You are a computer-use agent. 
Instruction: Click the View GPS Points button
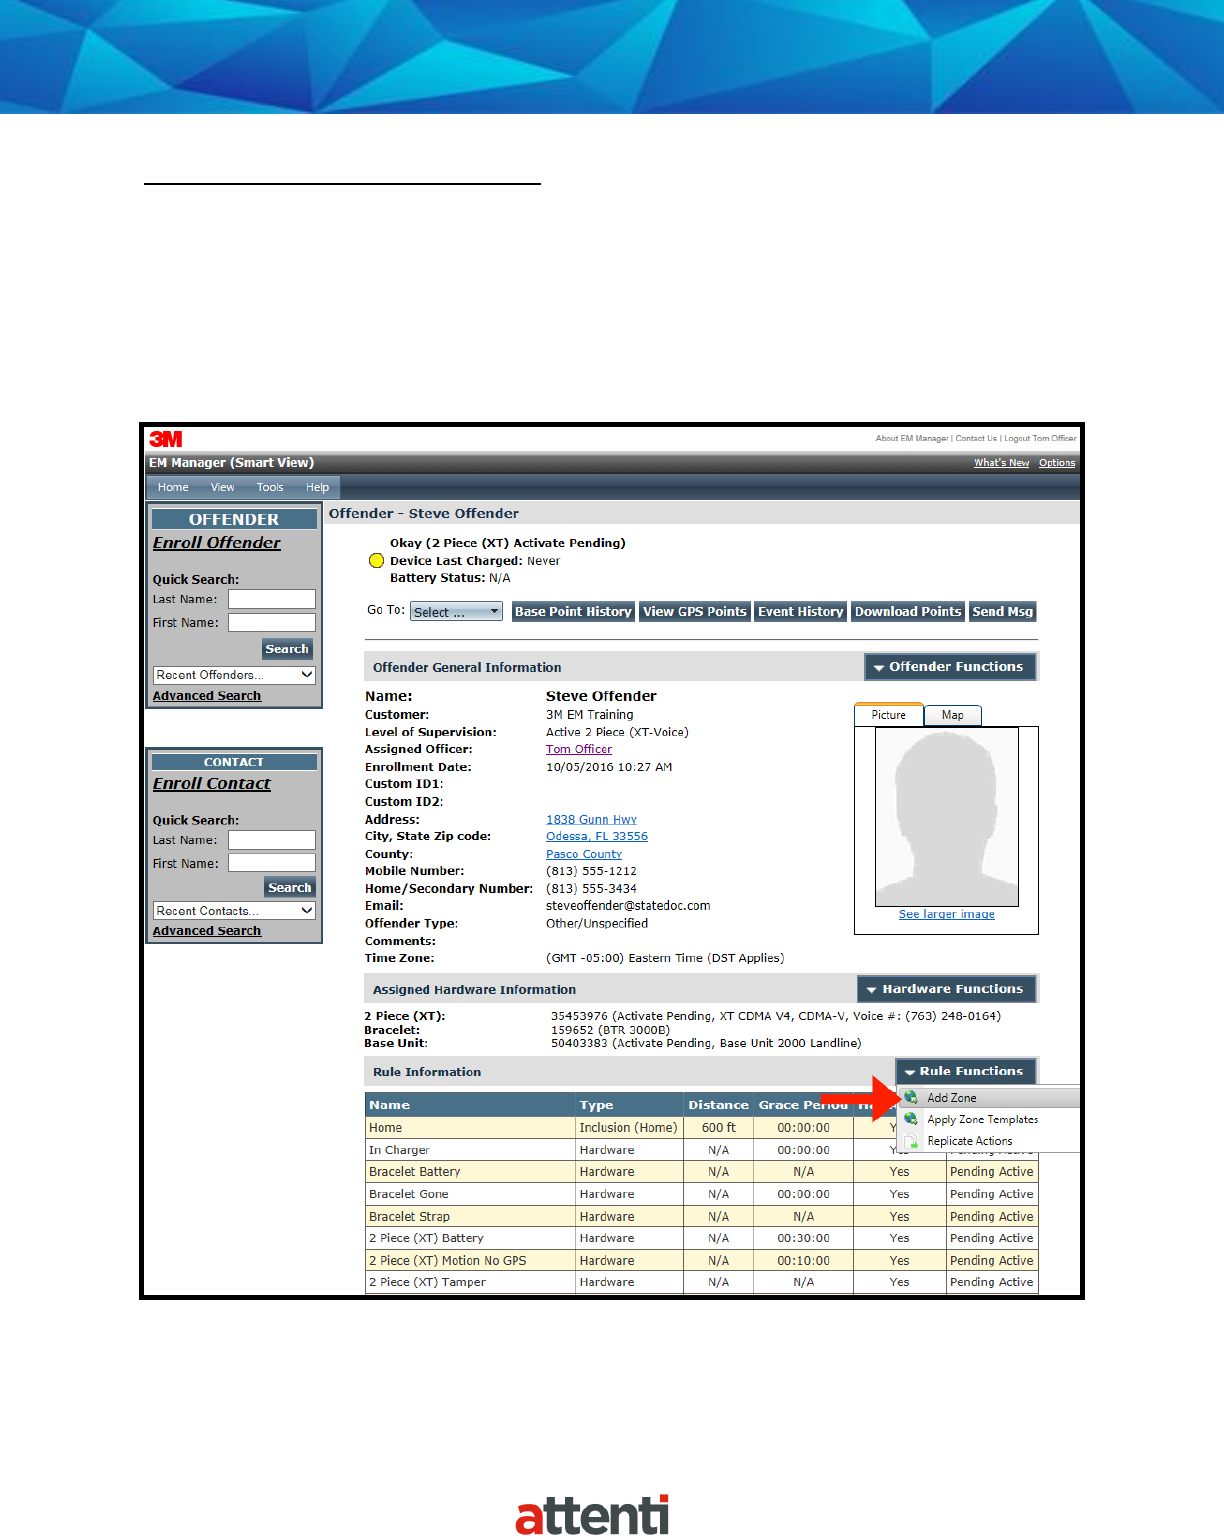point(695,612)
